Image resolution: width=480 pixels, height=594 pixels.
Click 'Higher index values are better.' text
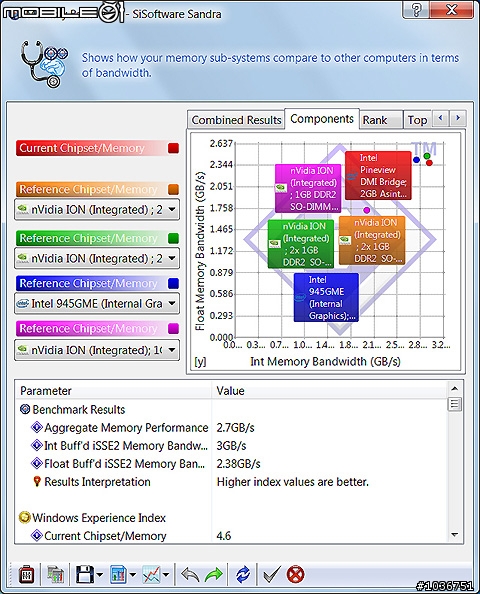[x=292, y=482]
